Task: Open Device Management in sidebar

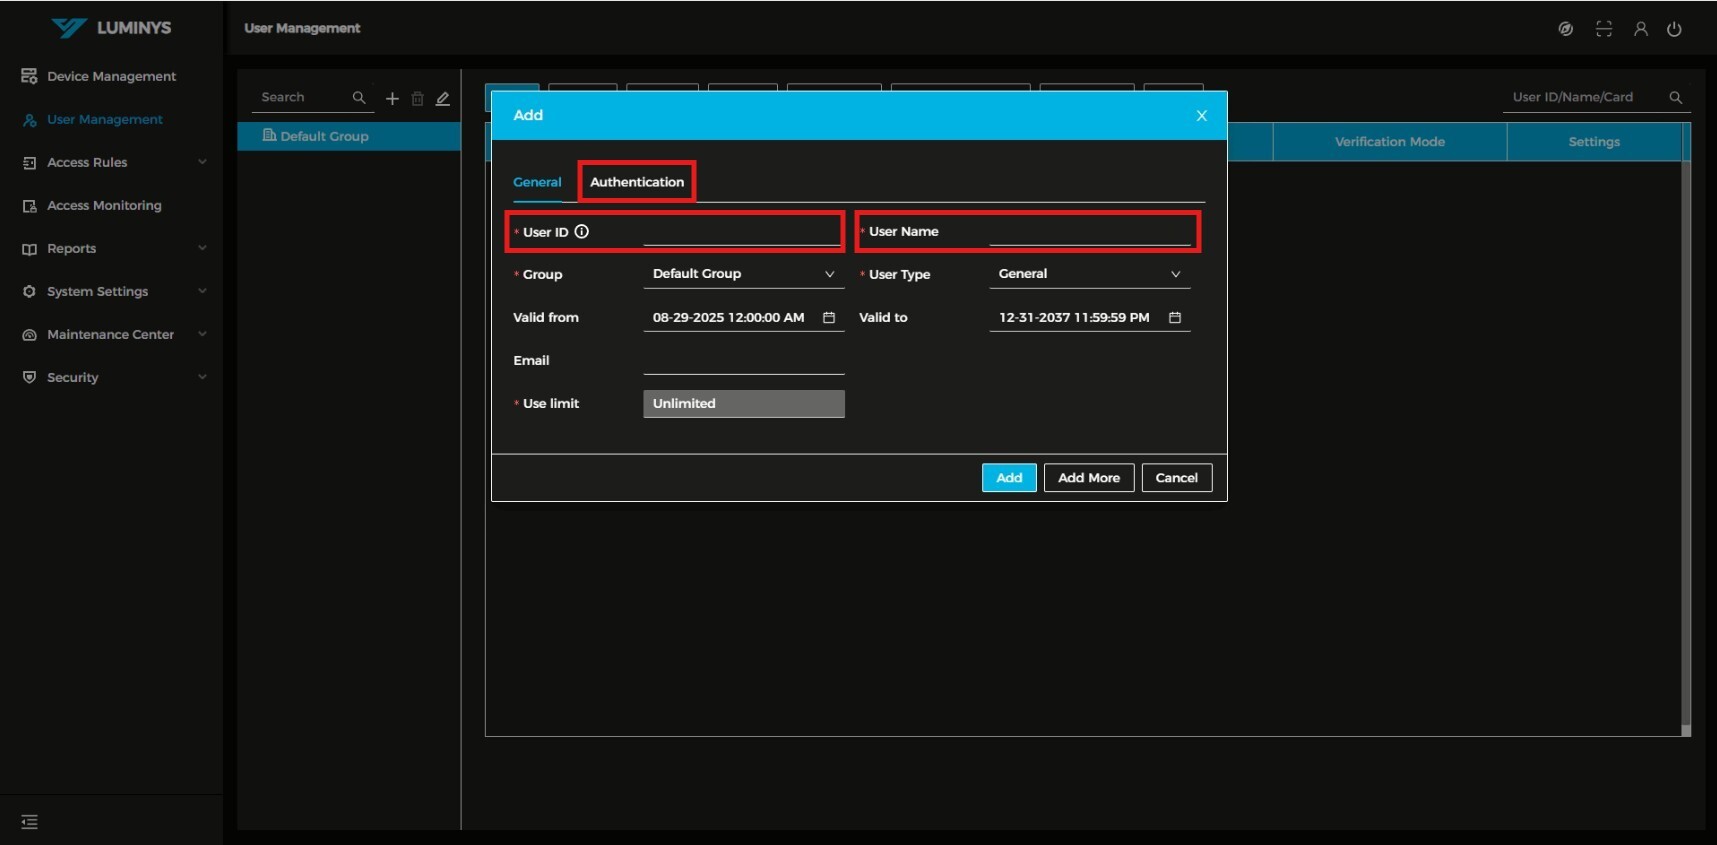Action: (111, 76)
